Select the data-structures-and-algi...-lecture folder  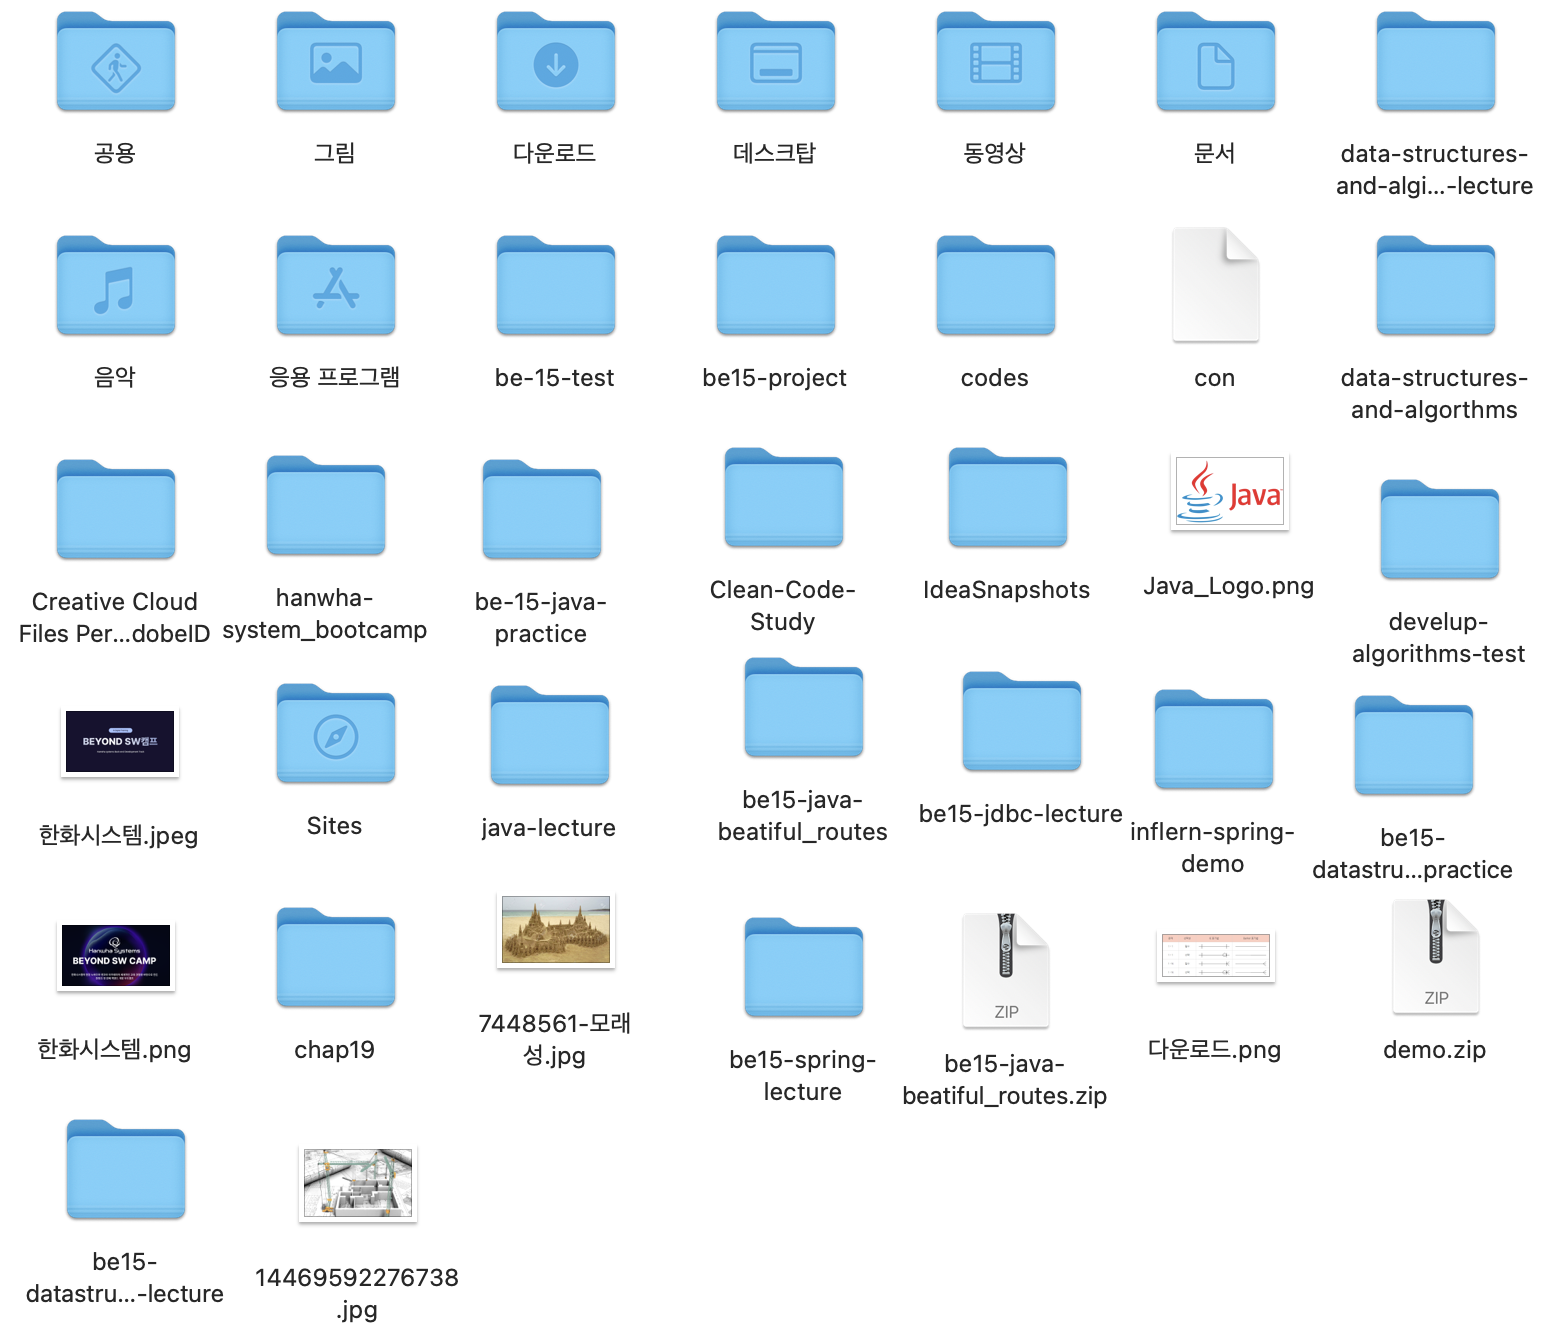point(1436,62)
